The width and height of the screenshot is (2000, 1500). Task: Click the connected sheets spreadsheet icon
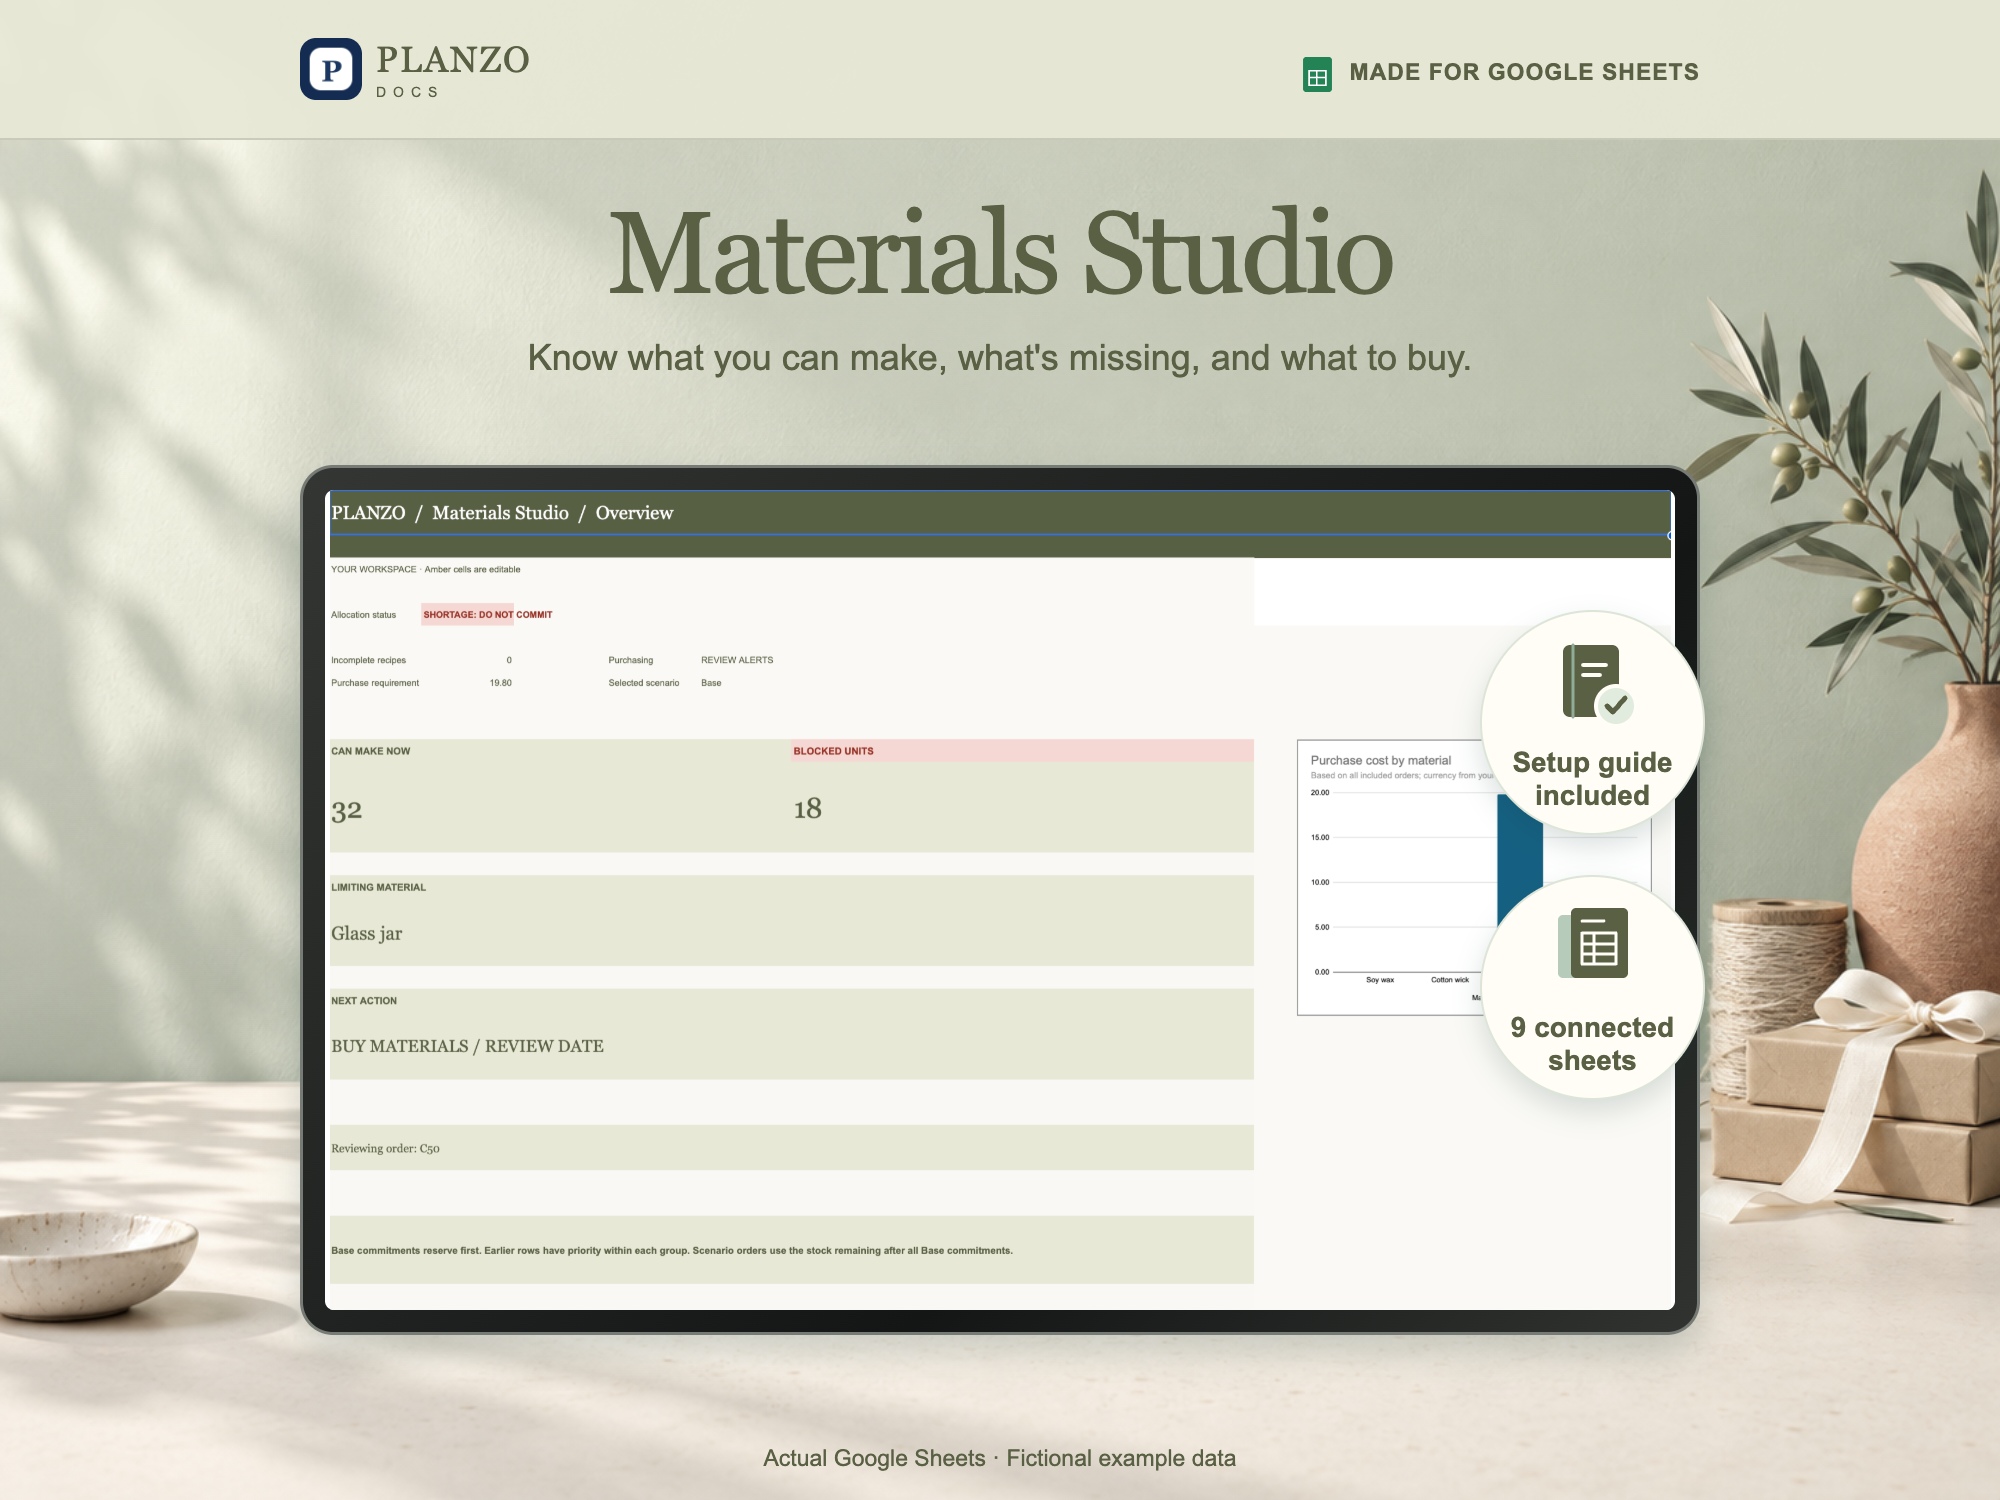tap(1593, 943)
